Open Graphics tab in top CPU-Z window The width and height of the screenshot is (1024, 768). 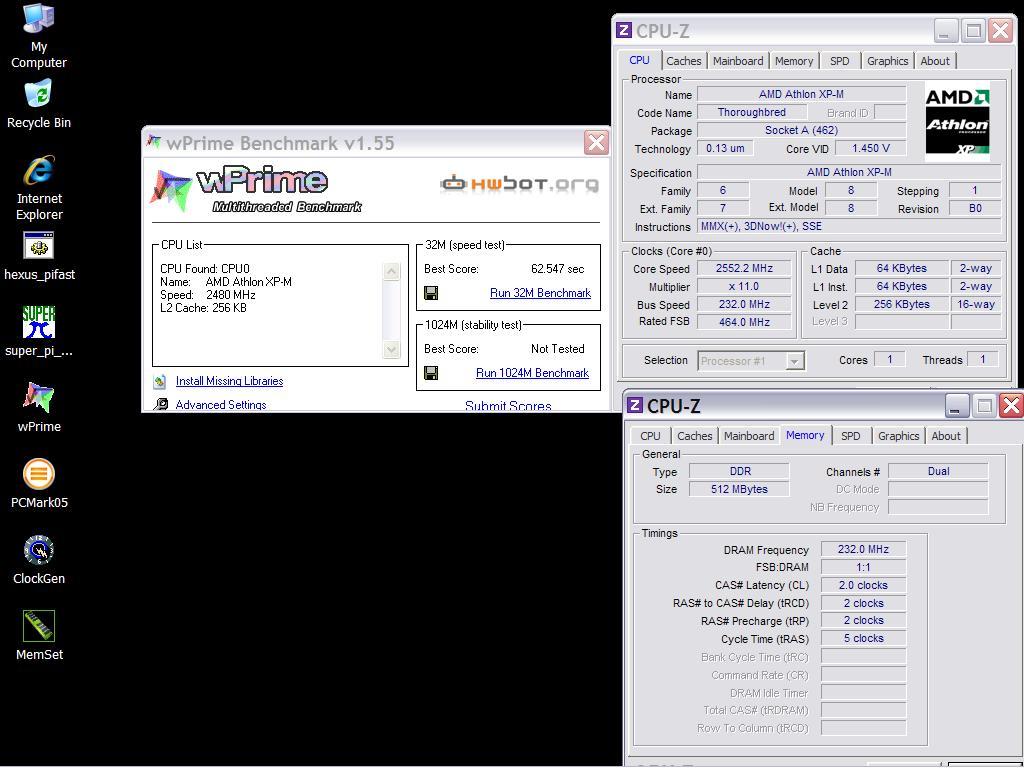[x=888, y=61]
